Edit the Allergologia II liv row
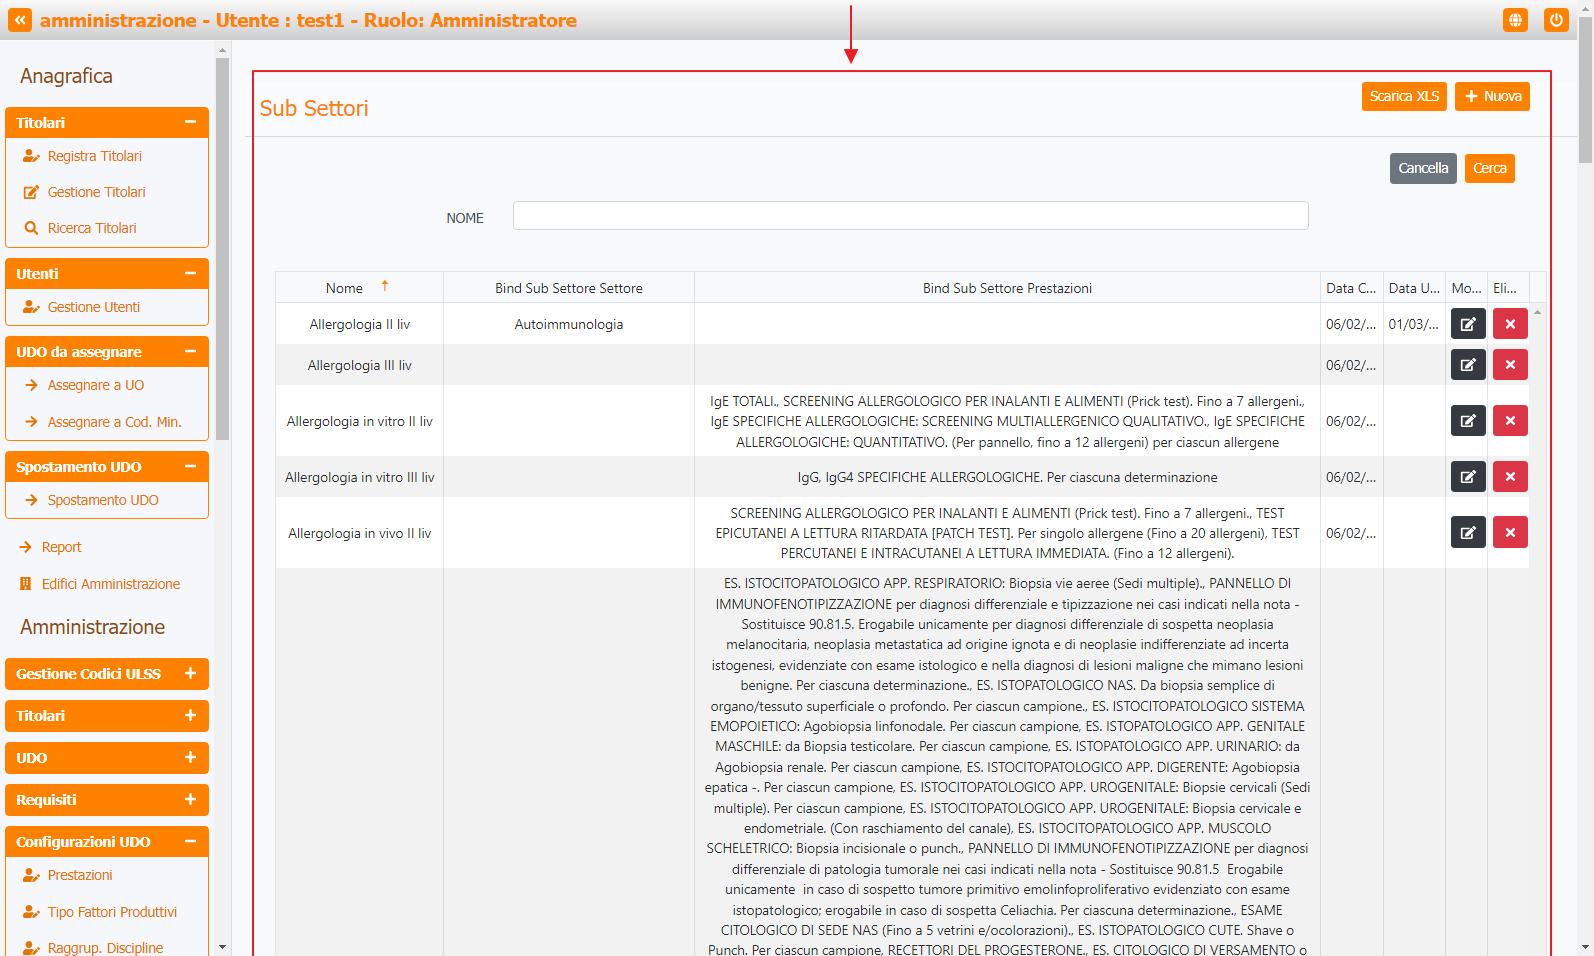Viewport: 1594px width, 956px height. coord(1467,324)
